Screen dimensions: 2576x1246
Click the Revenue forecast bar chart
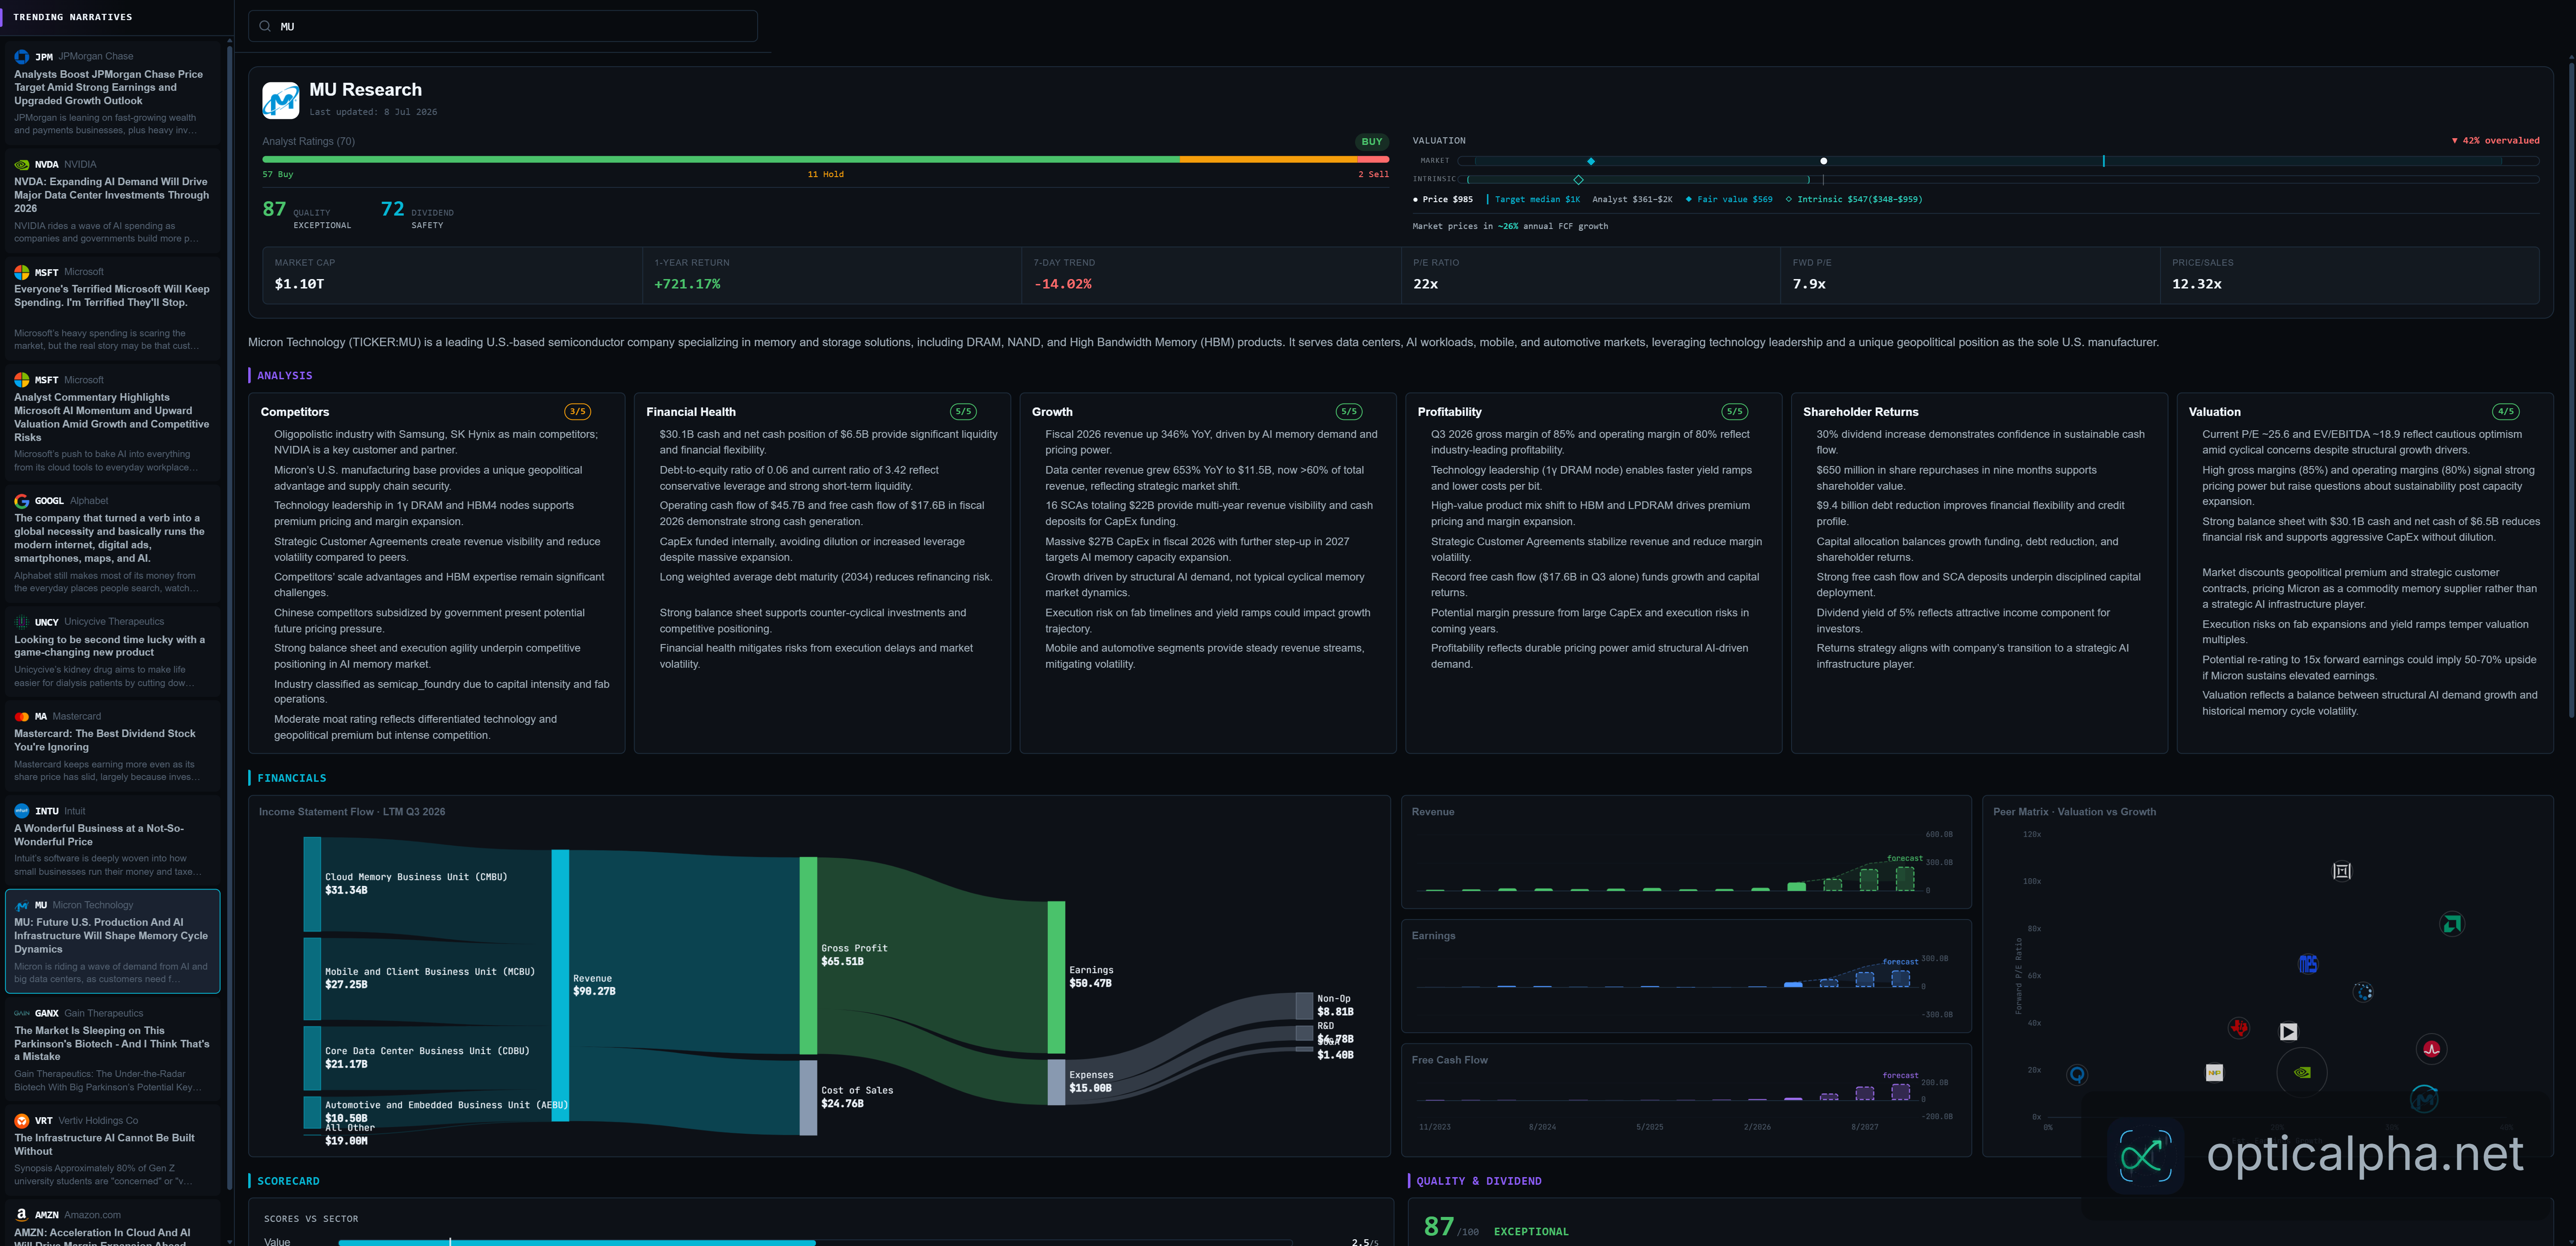pyautogui.click(x=1686, y=852)
